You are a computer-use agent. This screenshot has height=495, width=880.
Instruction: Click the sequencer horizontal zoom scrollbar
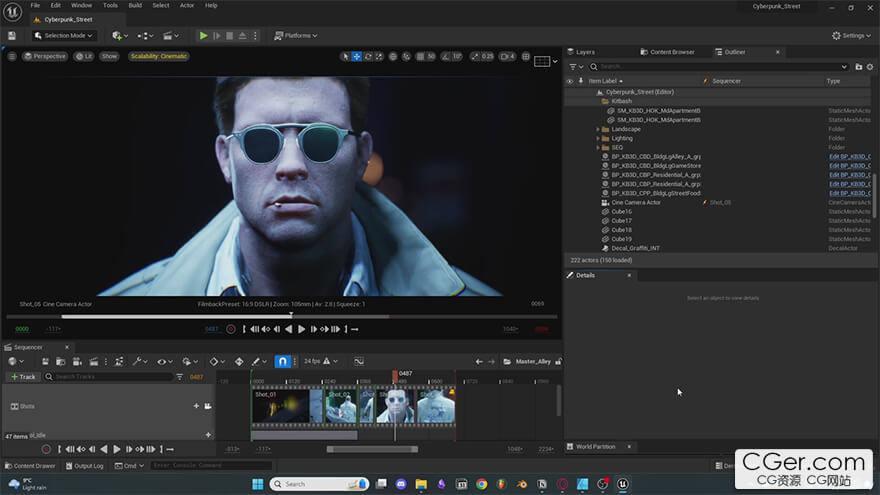pyautogui.click(x=372, y=449)
